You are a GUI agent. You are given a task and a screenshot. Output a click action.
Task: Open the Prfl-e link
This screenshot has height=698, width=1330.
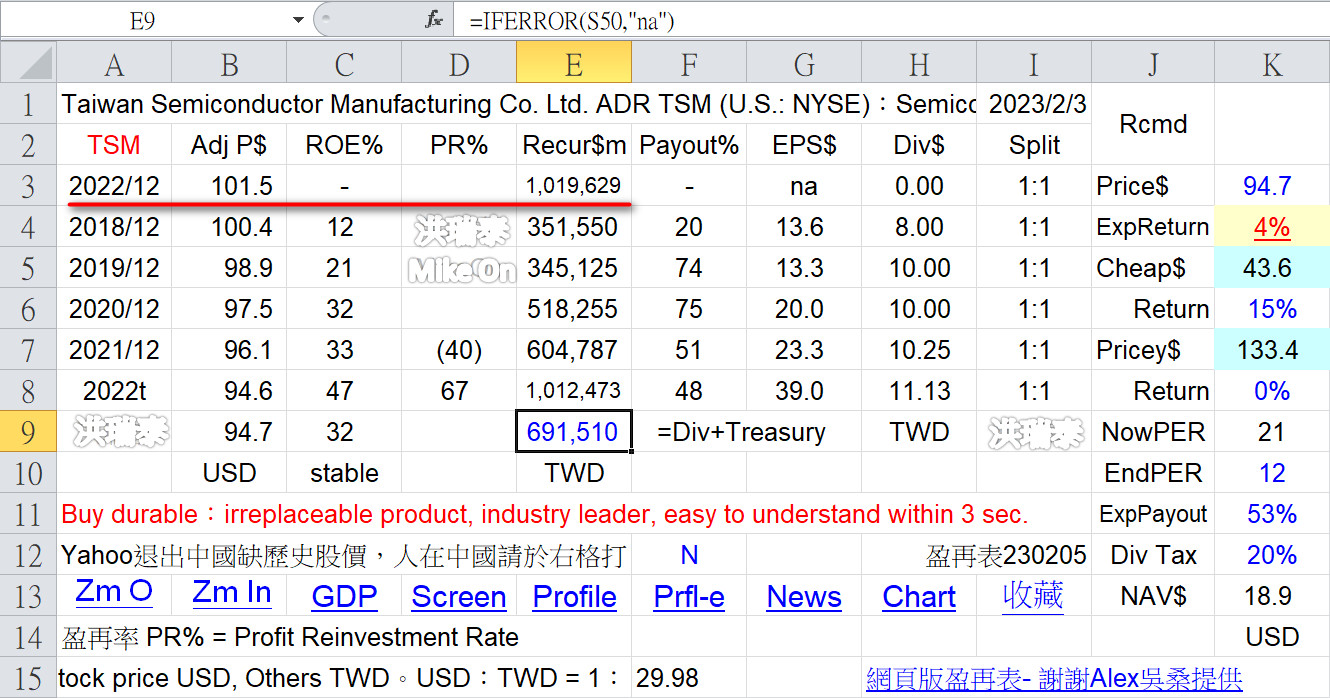(x=689, y=597)
